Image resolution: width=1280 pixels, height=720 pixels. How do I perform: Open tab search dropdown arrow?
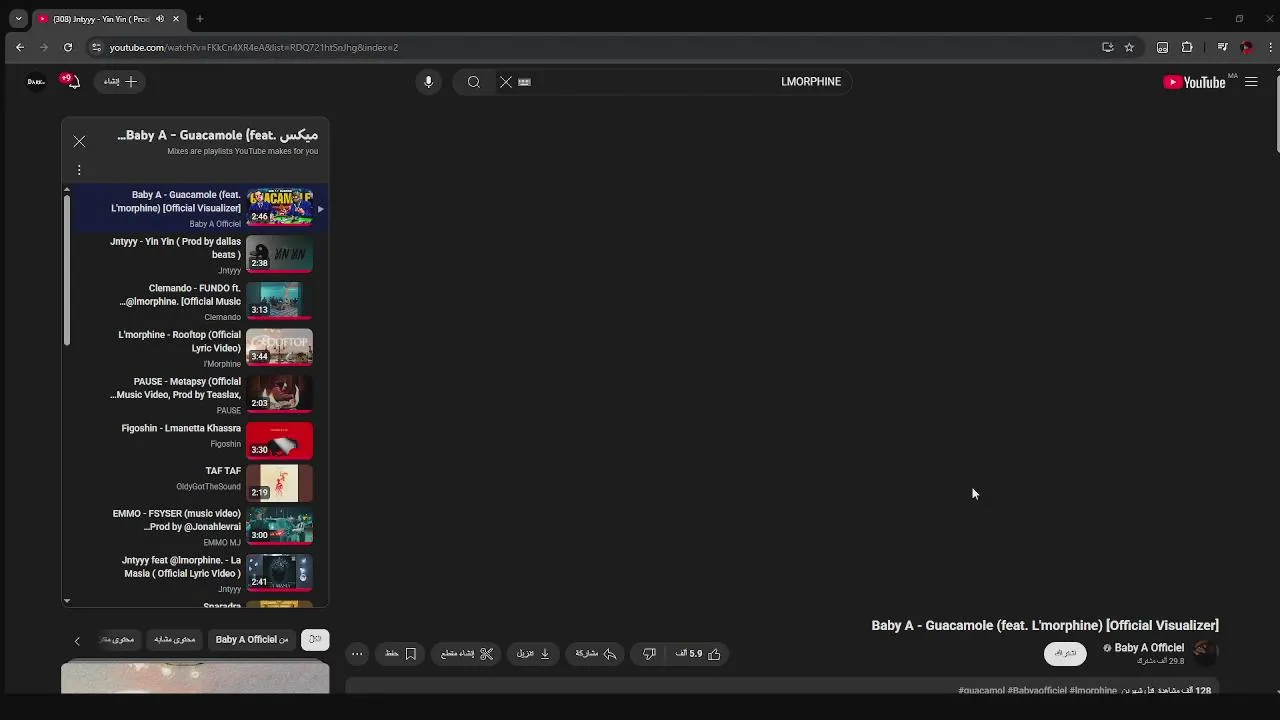pos(18,18)
